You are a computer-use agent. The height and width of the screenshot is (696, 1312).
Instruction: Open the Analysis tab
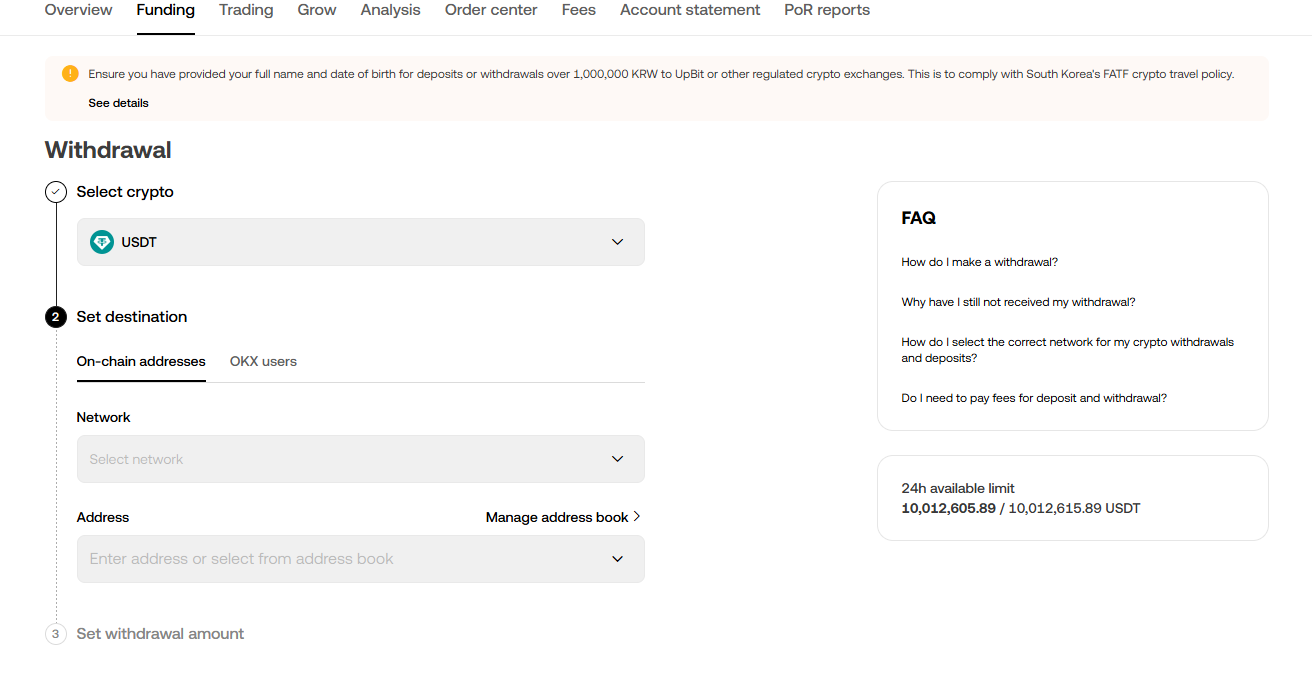(x=391, y=10)
